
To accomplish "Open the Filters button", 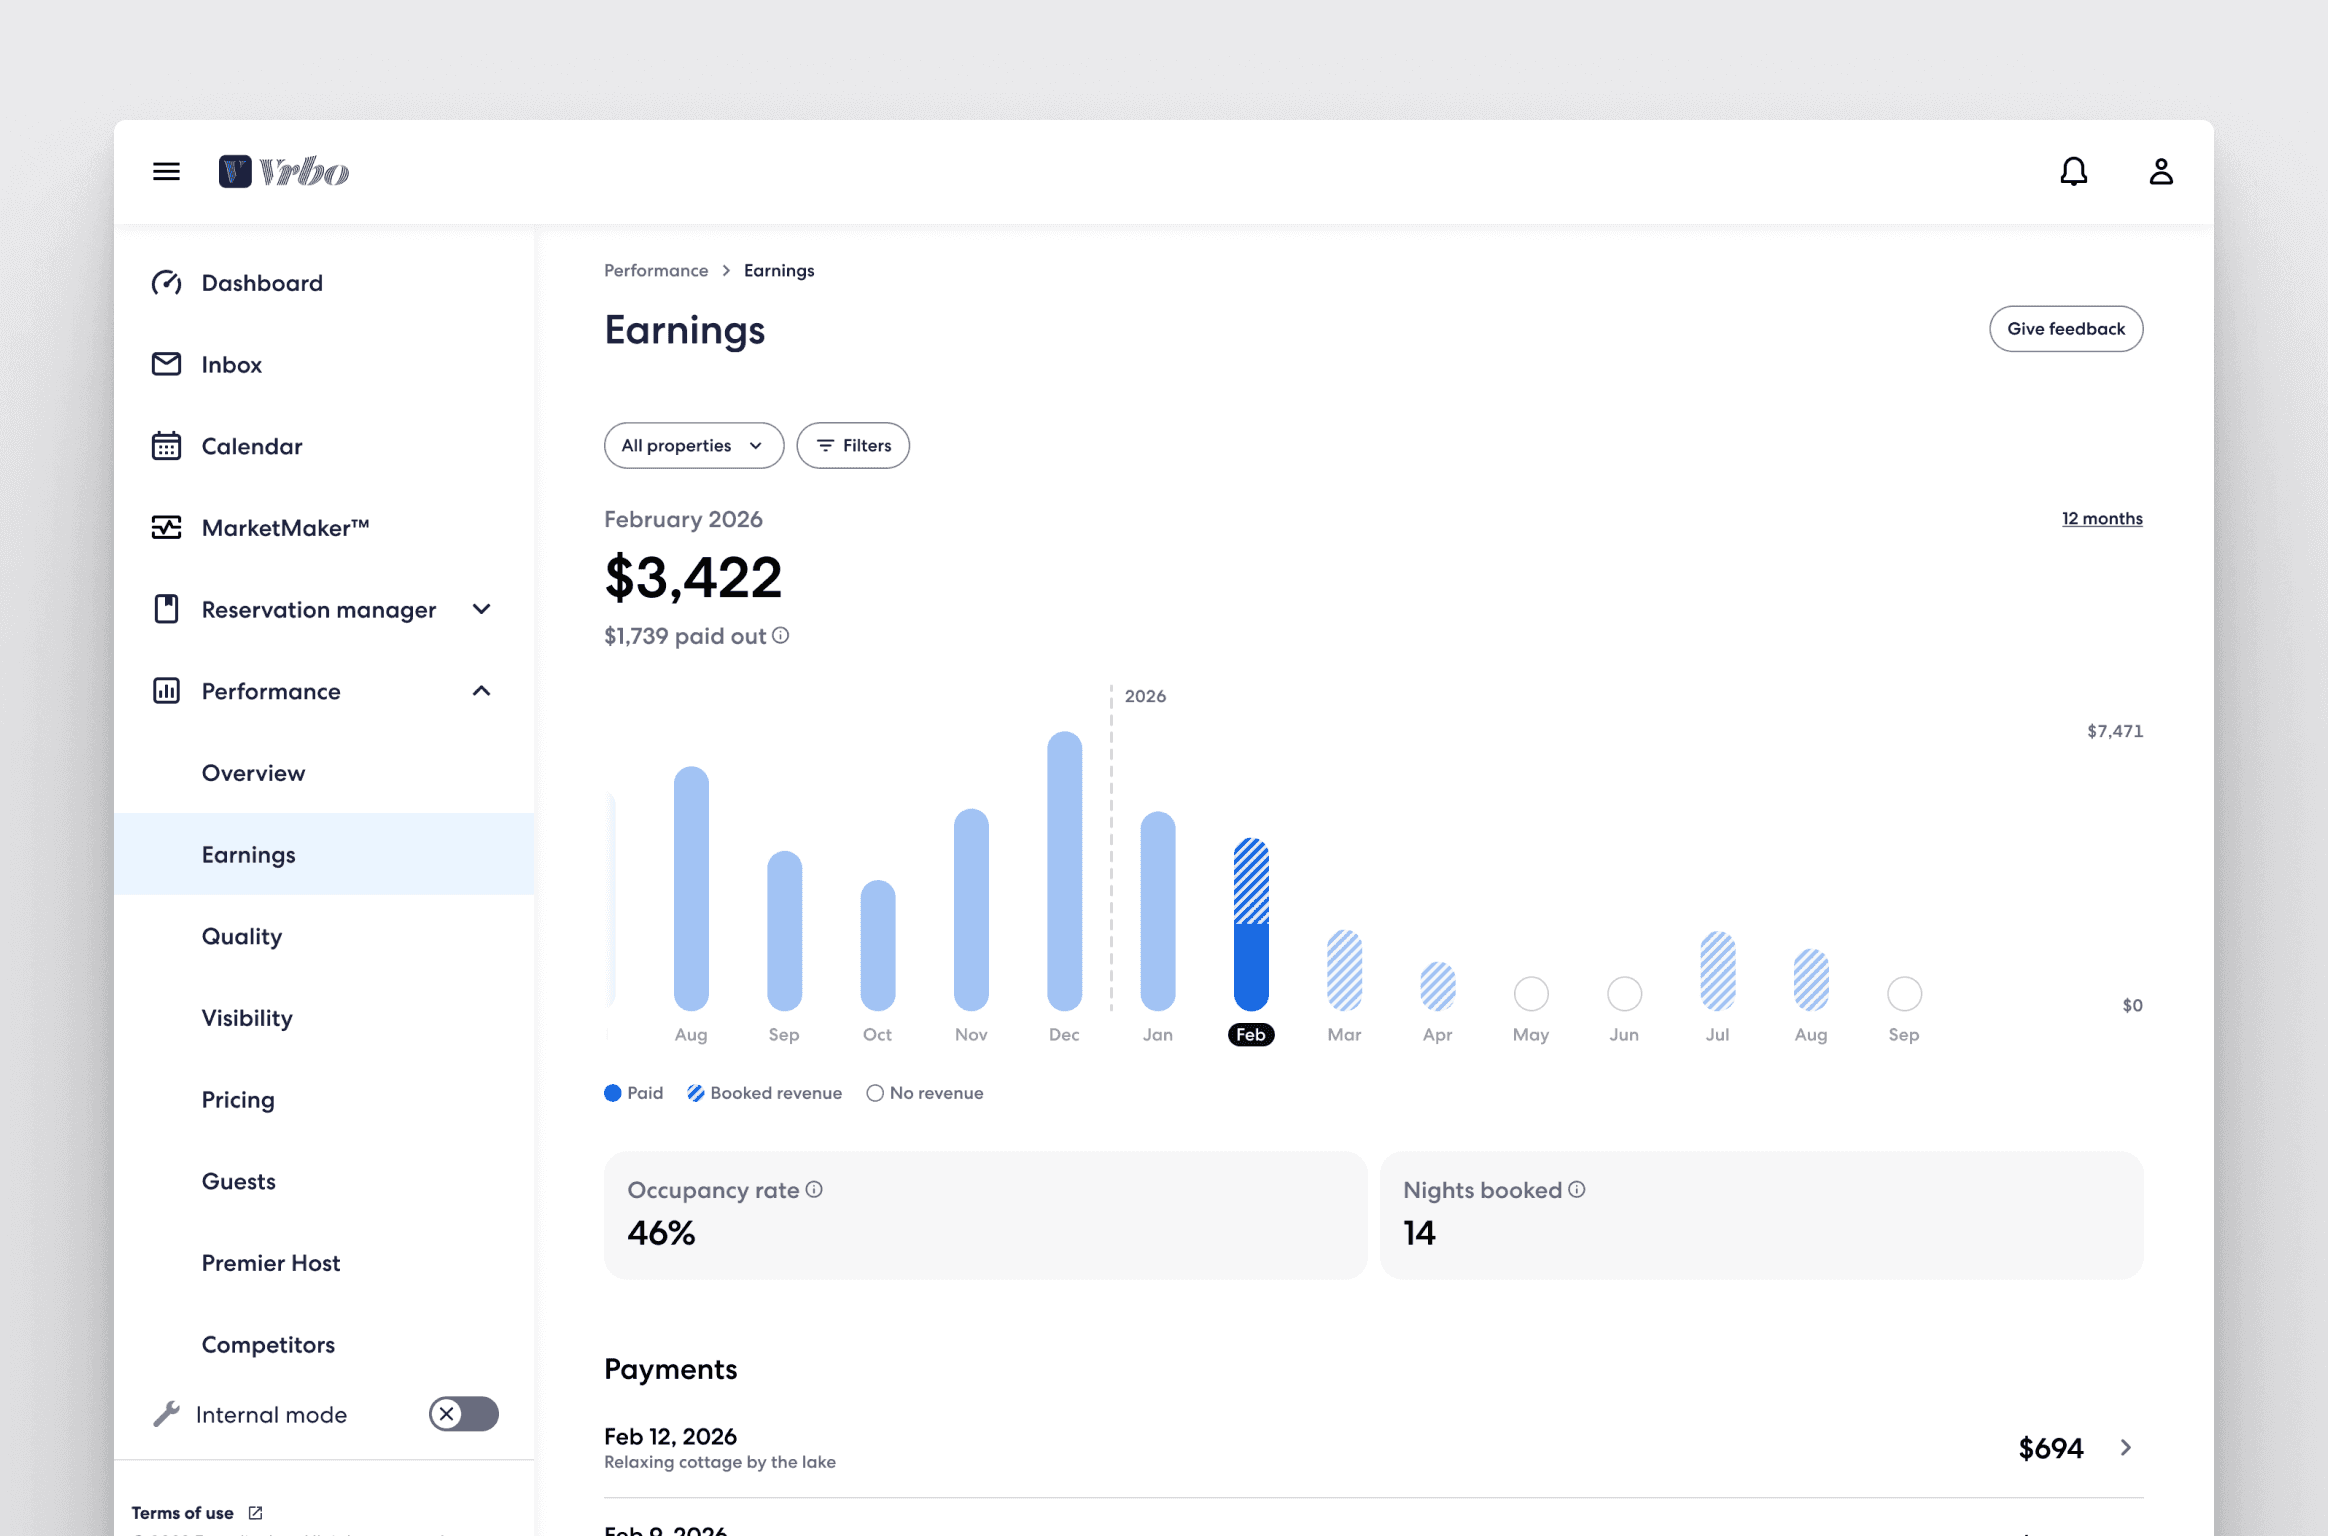I will point(852,445).
